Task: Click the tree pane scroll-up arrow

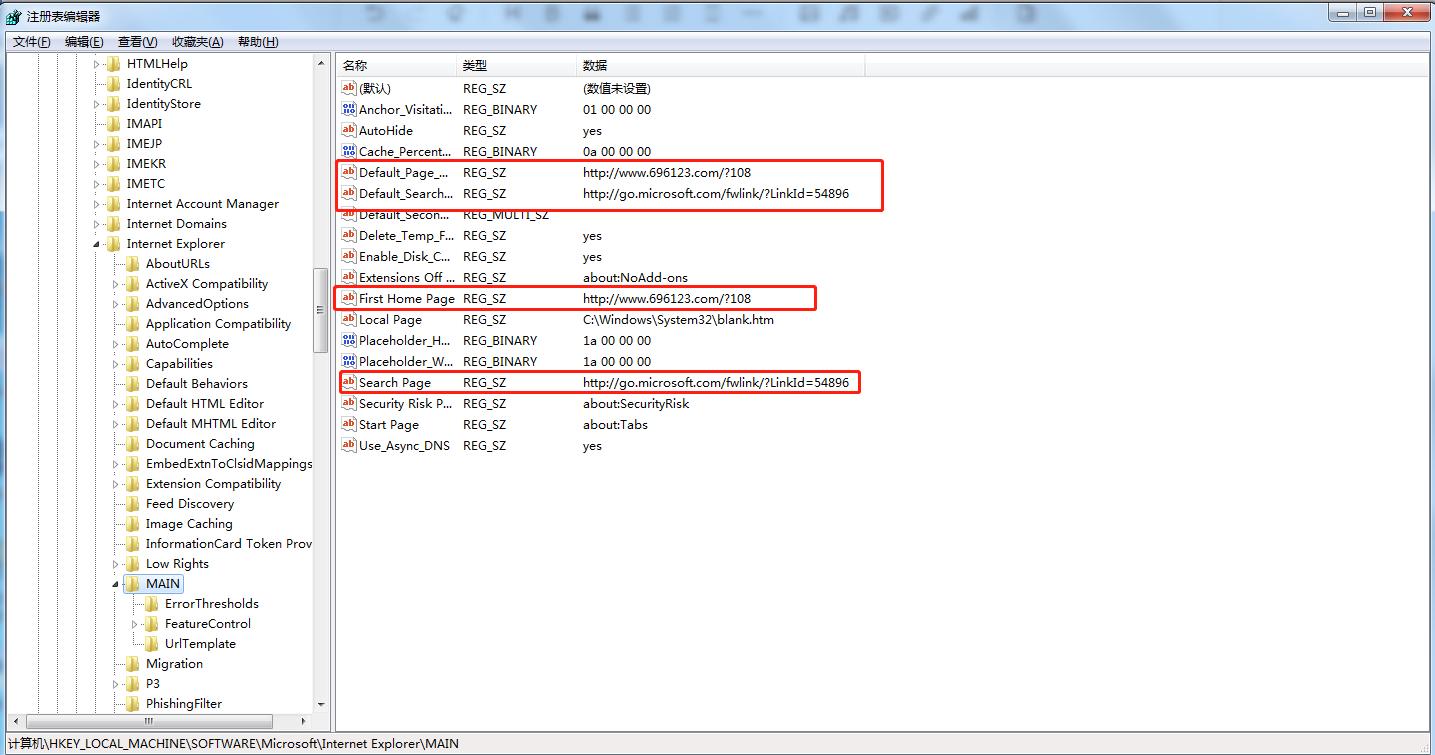Action: click(321, 64)
